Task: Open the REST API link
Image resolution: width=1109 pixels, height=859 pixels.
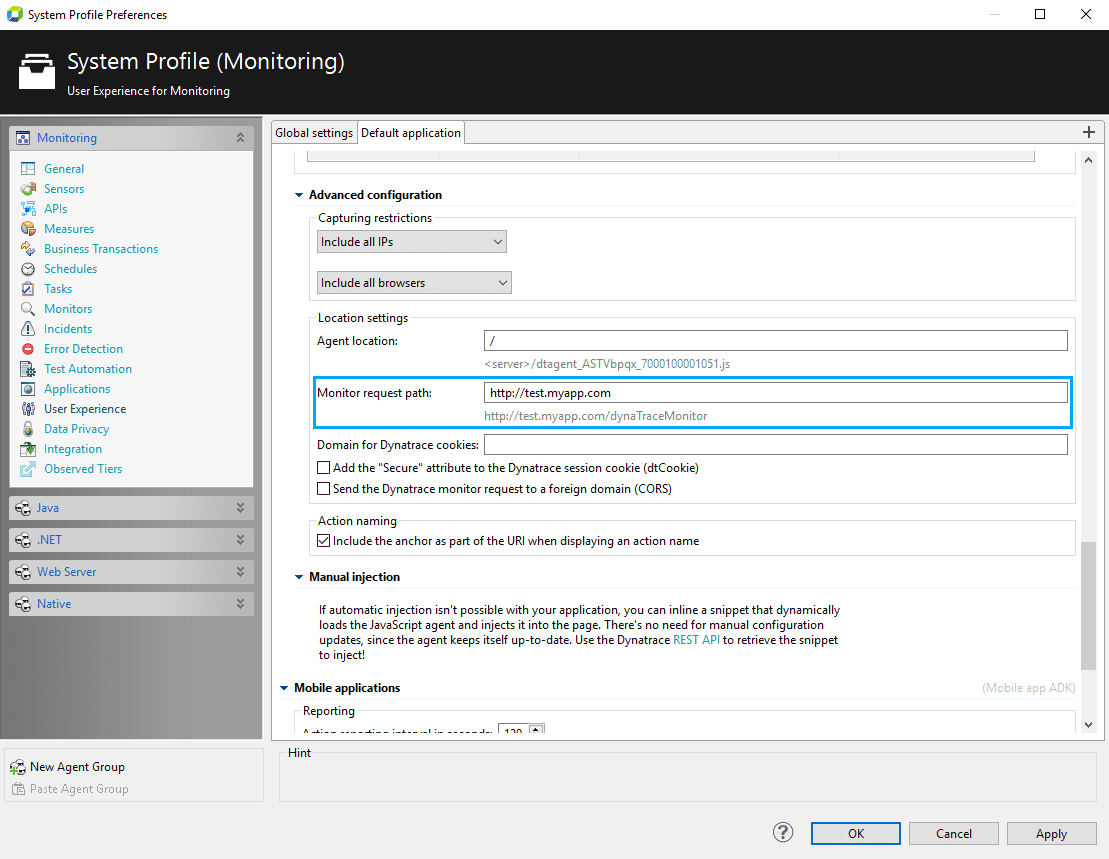Action: [696, 640]
